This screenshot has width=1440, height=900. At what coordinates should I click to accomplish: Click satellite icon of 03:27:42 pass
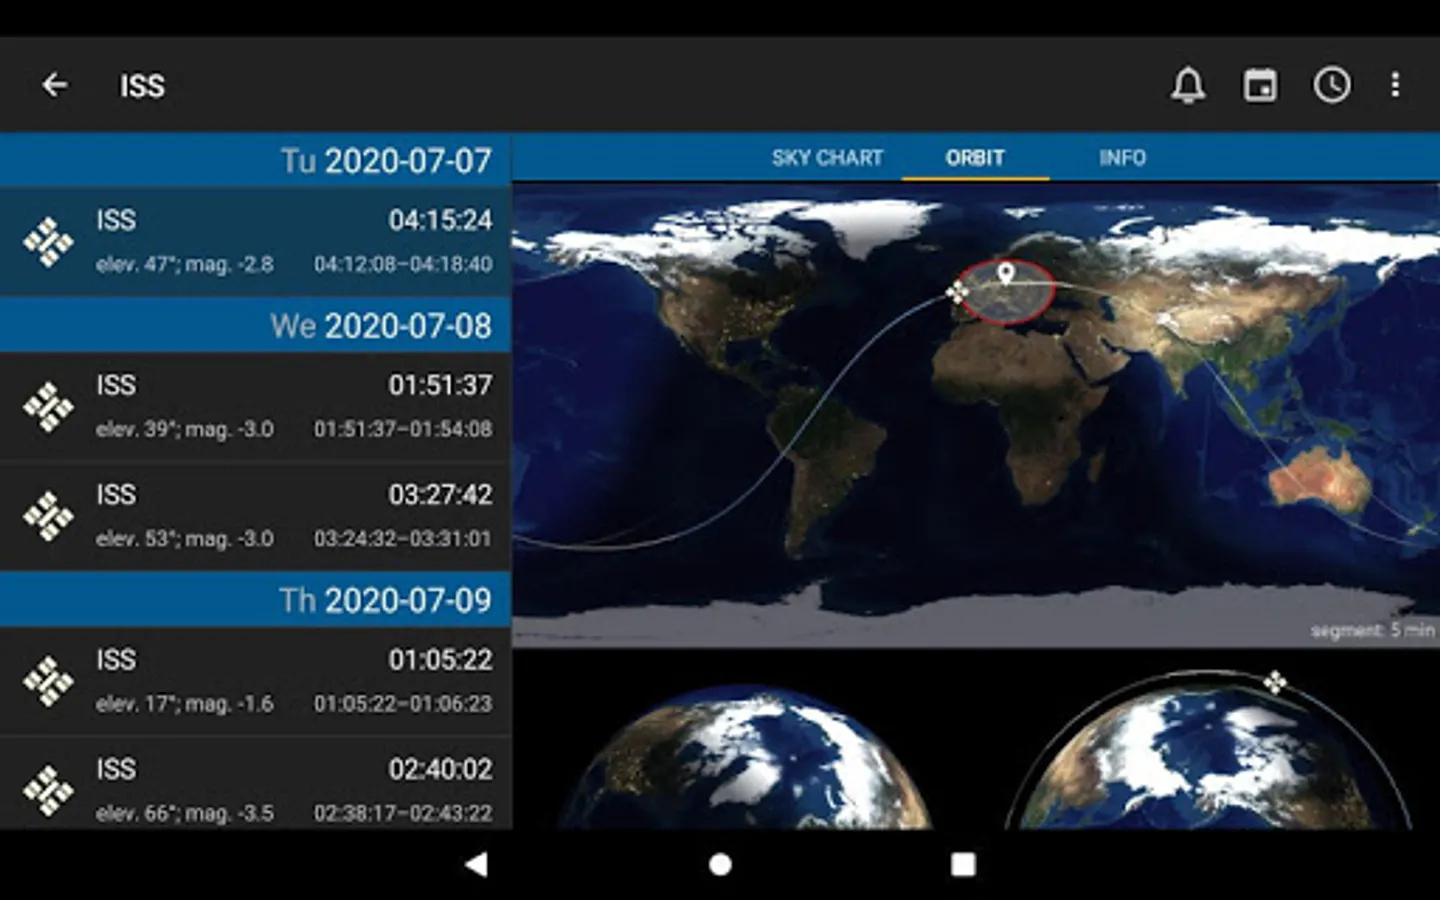48,516
